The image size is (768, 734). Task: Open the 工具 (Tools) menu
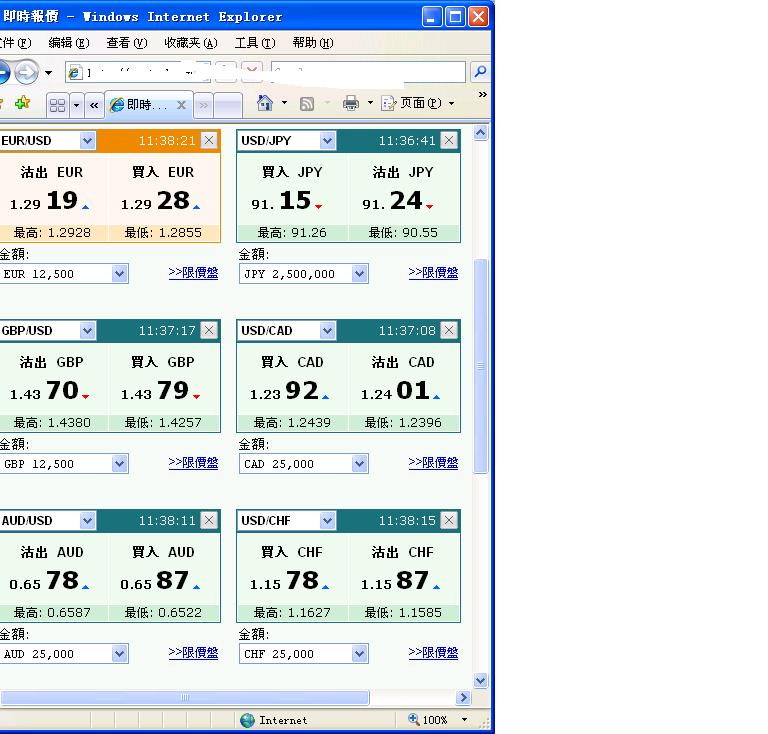click(x=255, y=43)
